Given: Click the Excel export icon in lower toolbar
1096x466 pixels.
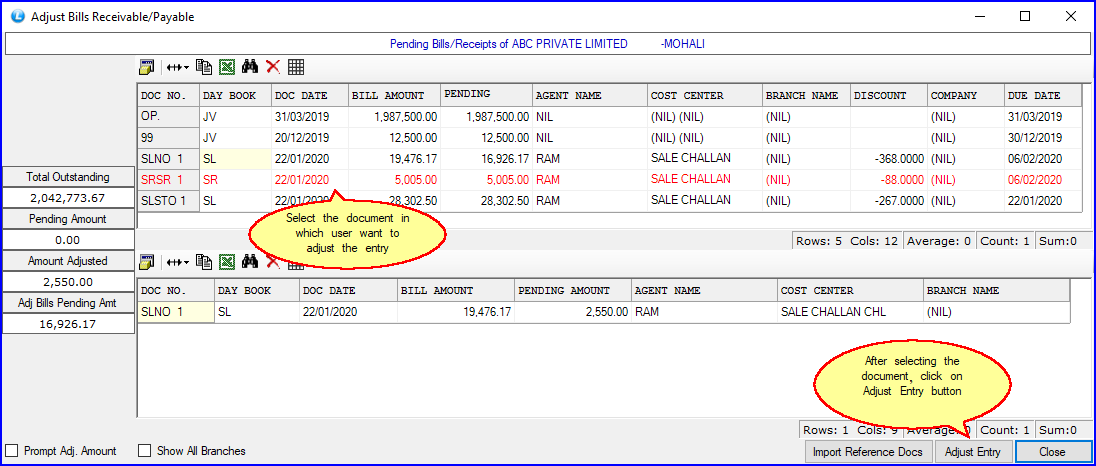Looking at the screenshot, I should [226, 262].
